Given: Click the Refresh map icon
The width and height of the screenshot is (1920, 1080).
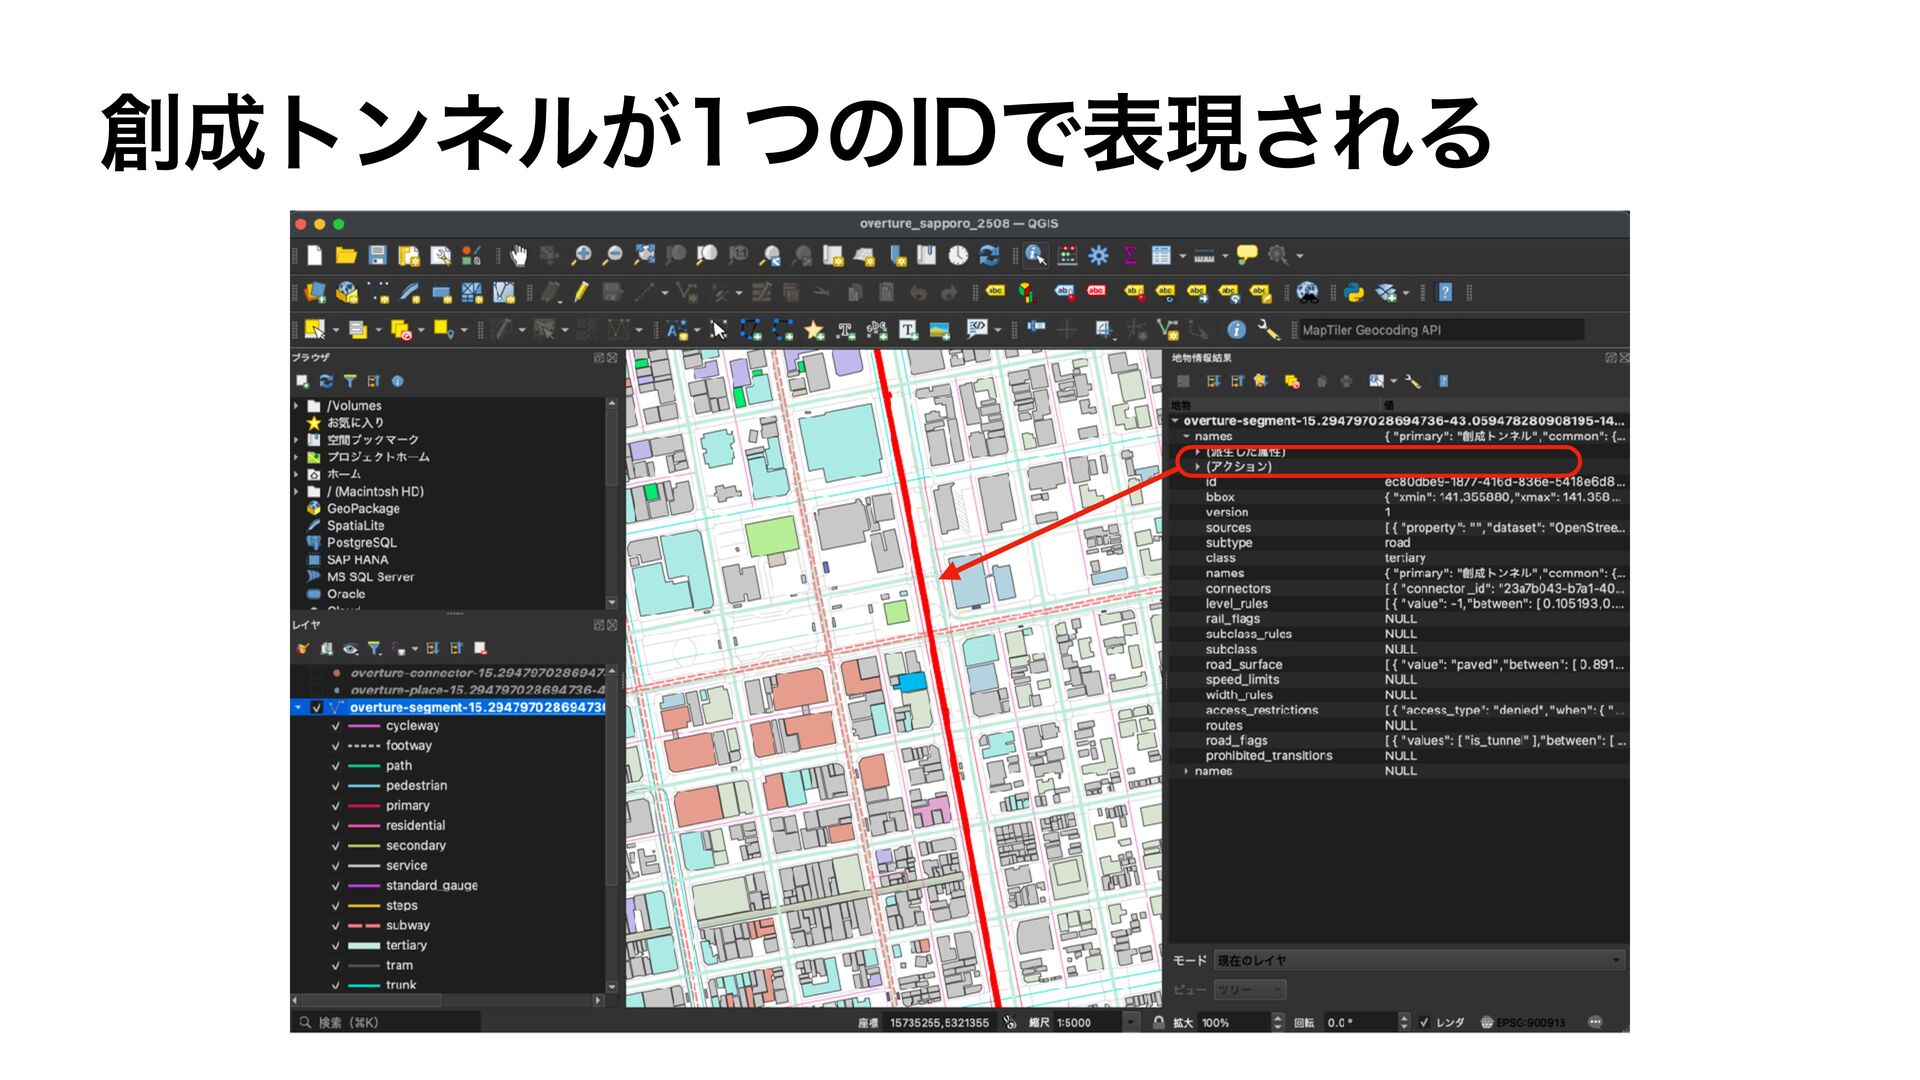Looking at the screenshot, I should click(x=989, y=256).
